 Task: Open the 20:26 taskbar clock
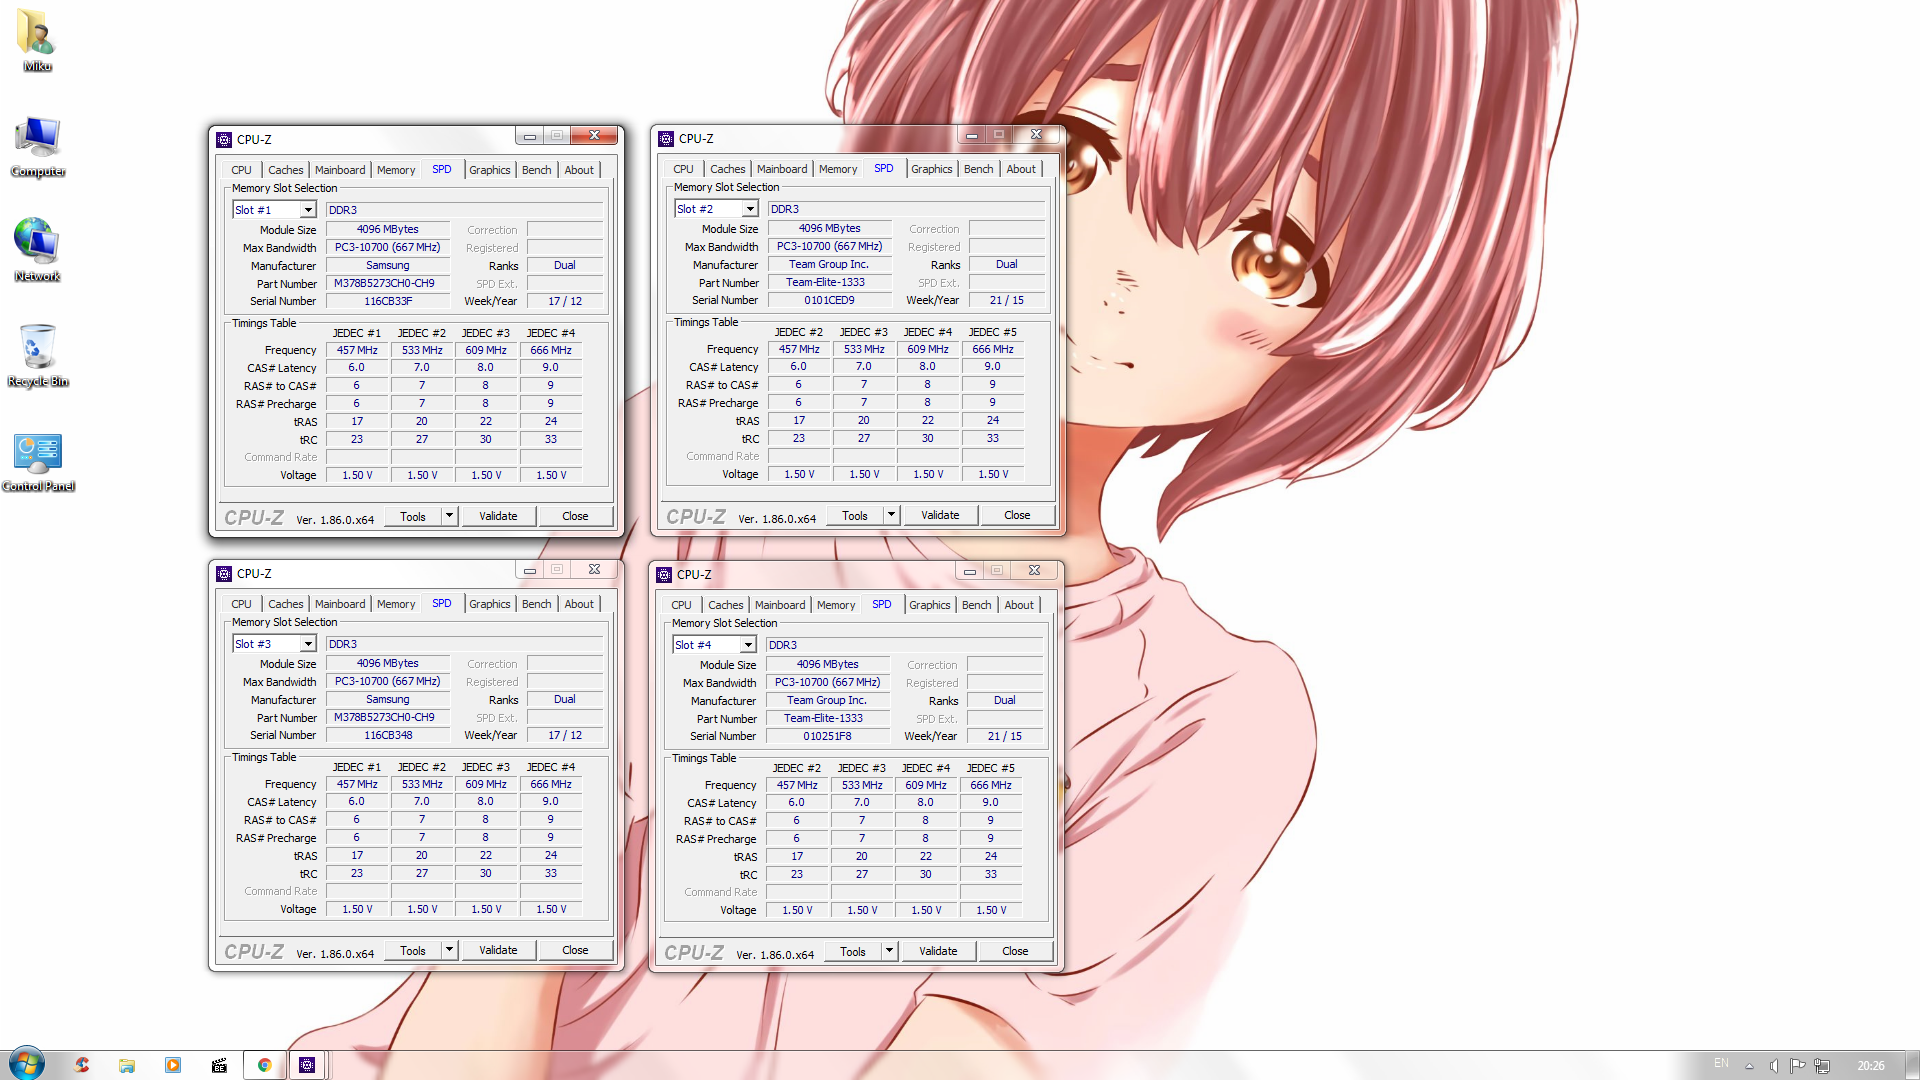click(1871, 1066)
